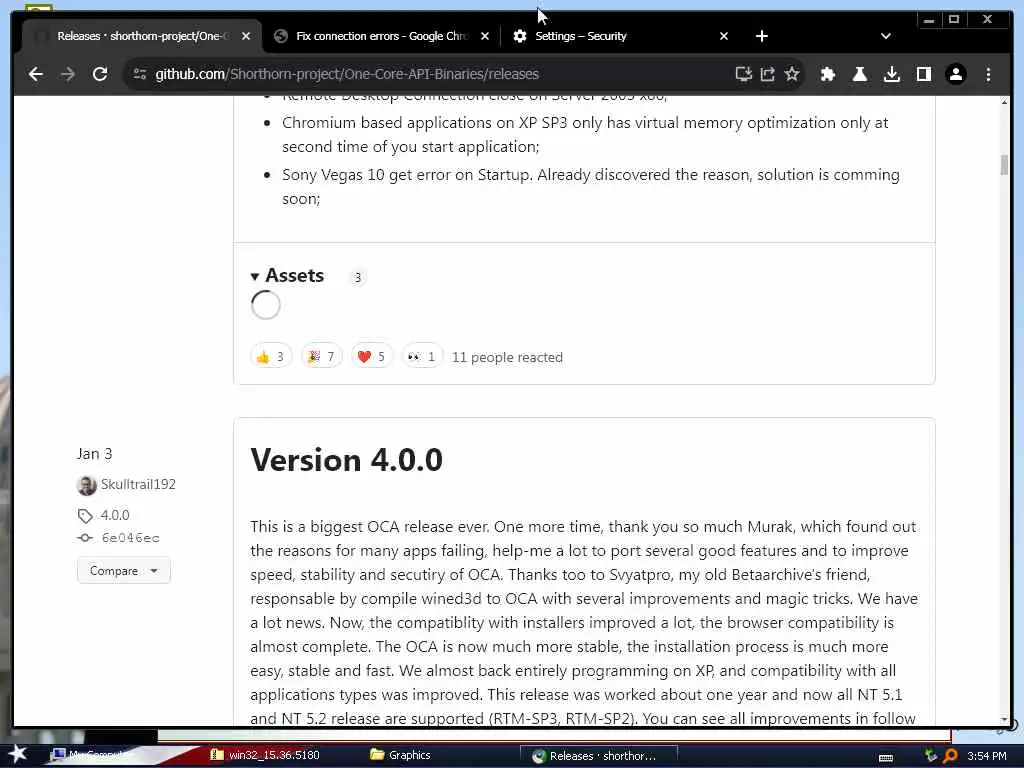Image resolution: width=1024 pixels, height=768 pixels.
Task: Click the heart reaction with 5
Action: click(x=372, y=357)
